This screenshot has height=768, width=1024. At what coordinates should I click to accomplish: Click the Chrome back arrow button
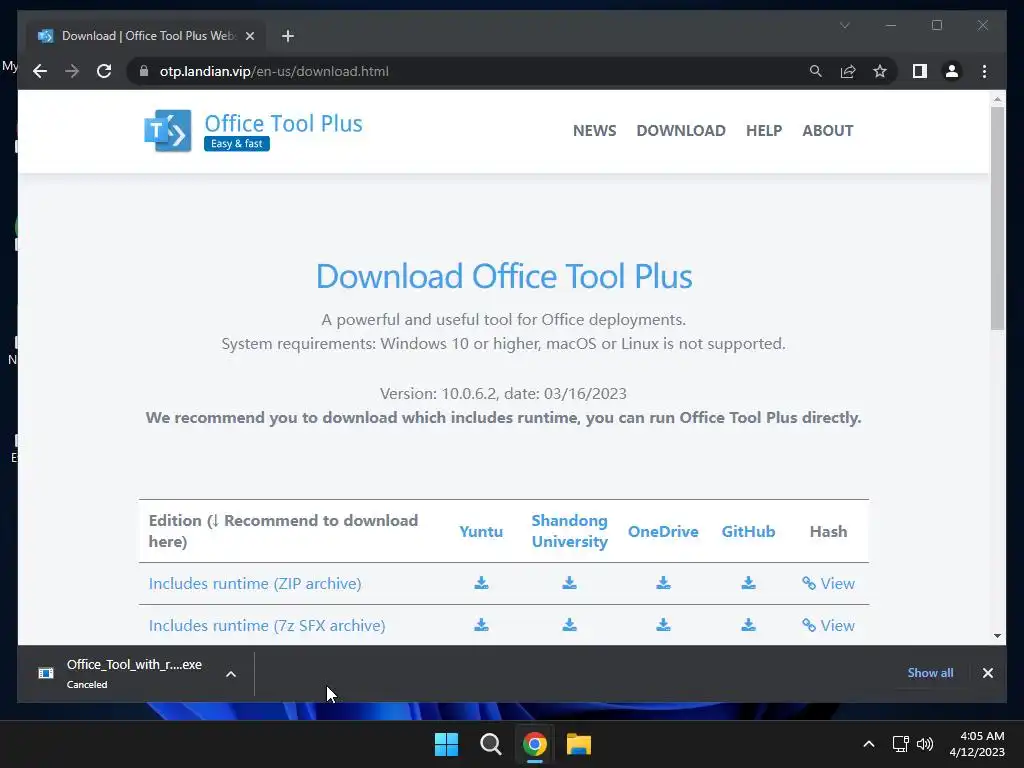(40, 71)
